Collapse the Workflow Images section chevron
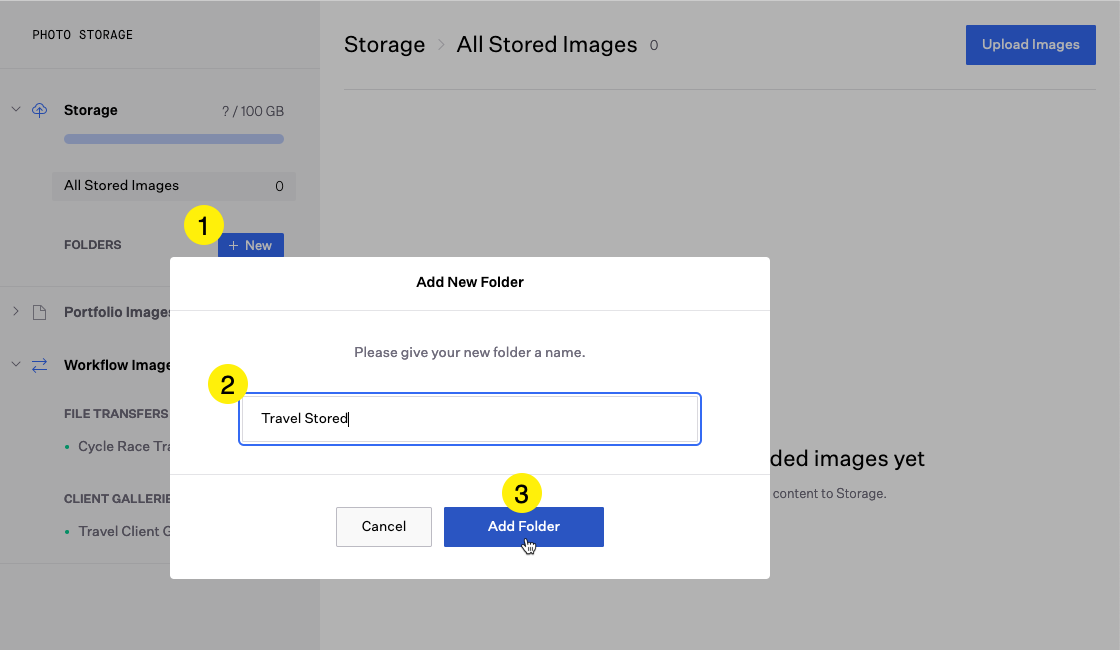This screenshot has height=650, width=1120. [16, 365]
